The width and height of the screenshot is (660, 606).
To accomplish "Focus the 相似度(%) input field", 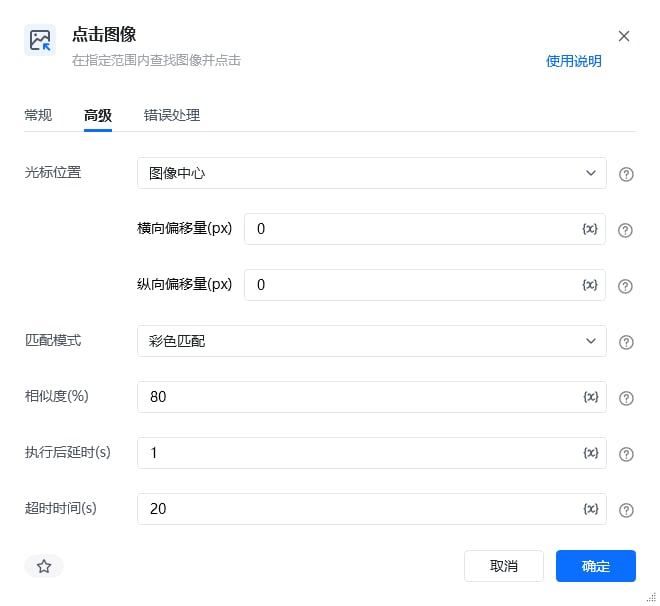I will pyautogui.click(x=372, y=397).
